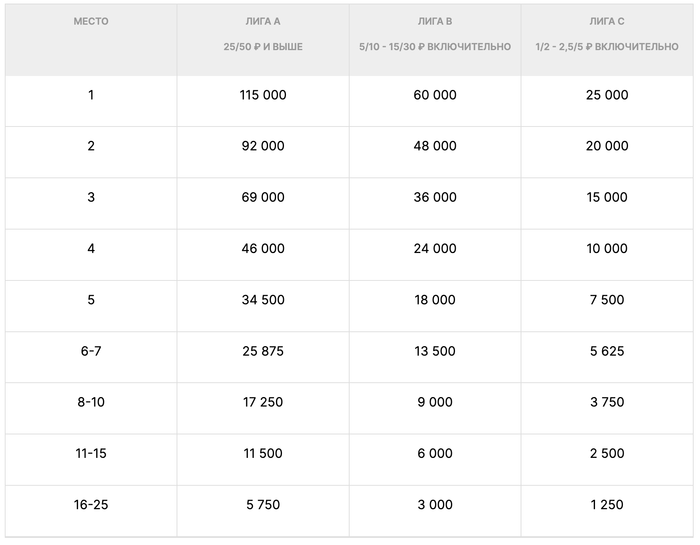Select the 11-15 place row label
The width and height of the screenshot is (700, 545).
91,453
